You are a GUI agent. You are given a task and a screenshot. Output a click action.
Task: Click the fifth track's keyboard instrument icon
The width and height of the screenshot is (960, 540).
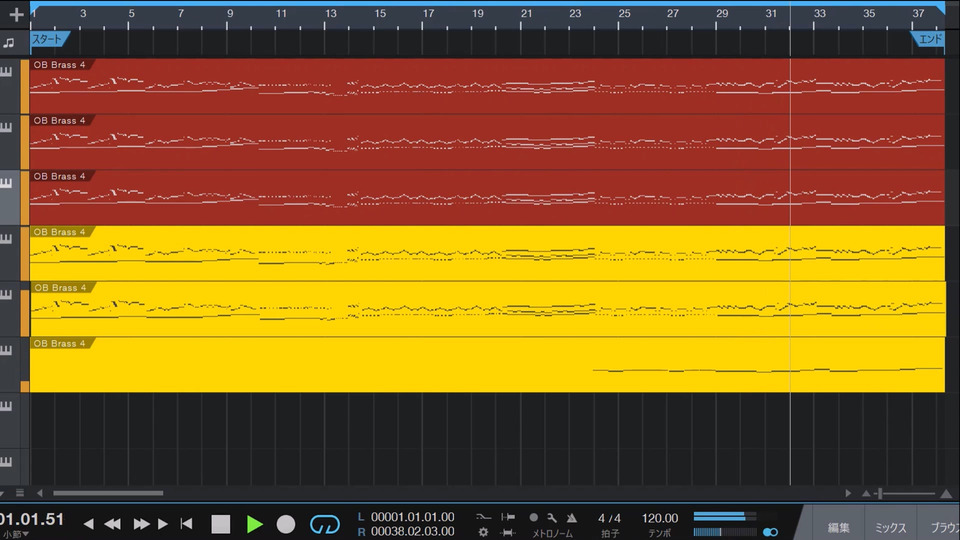(6, 294)
